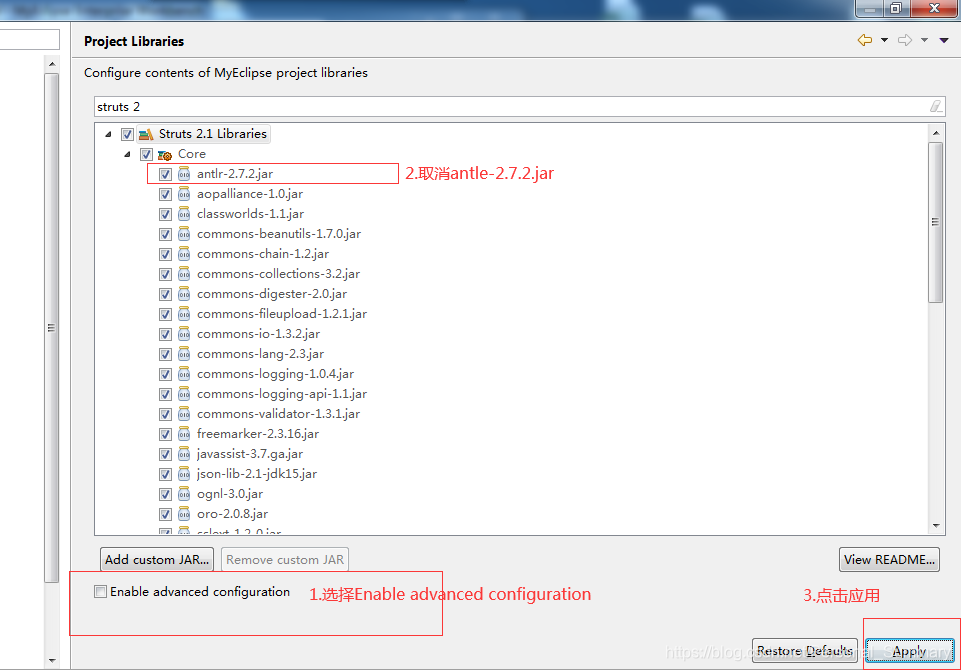Click the json-lib-2.1-jdk15.jar jar icon

[x=184, y=474]
